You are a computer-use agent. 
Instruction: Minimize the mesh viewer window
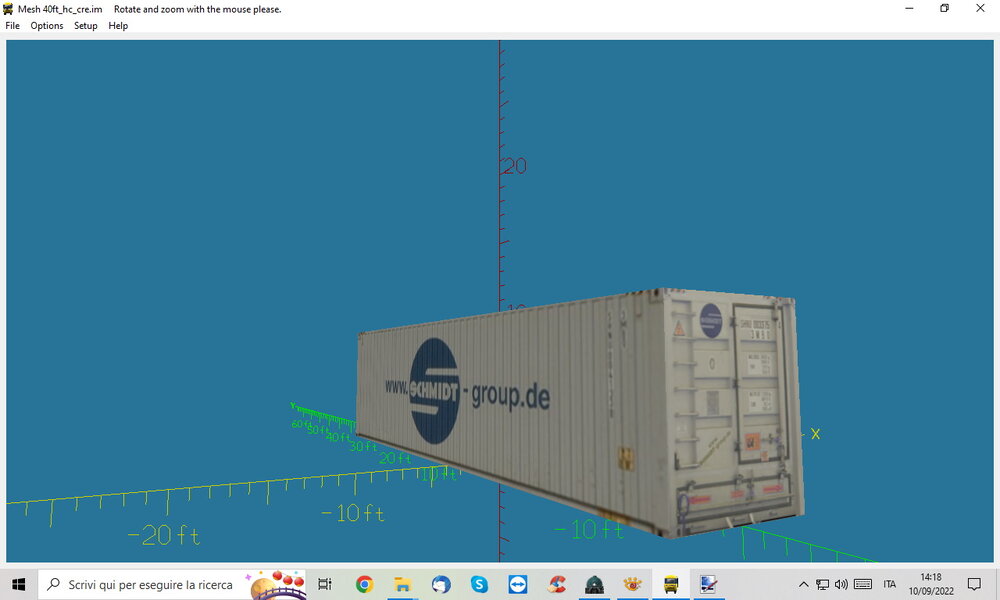(x=909, y=8)
